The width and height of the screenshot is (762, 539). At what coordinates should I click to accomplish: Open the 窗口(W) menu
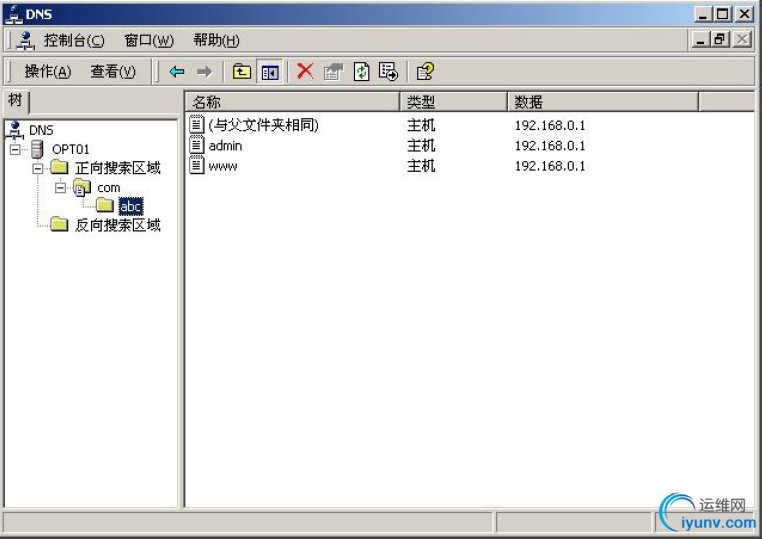pyautogui.click(x=149, y=40)
